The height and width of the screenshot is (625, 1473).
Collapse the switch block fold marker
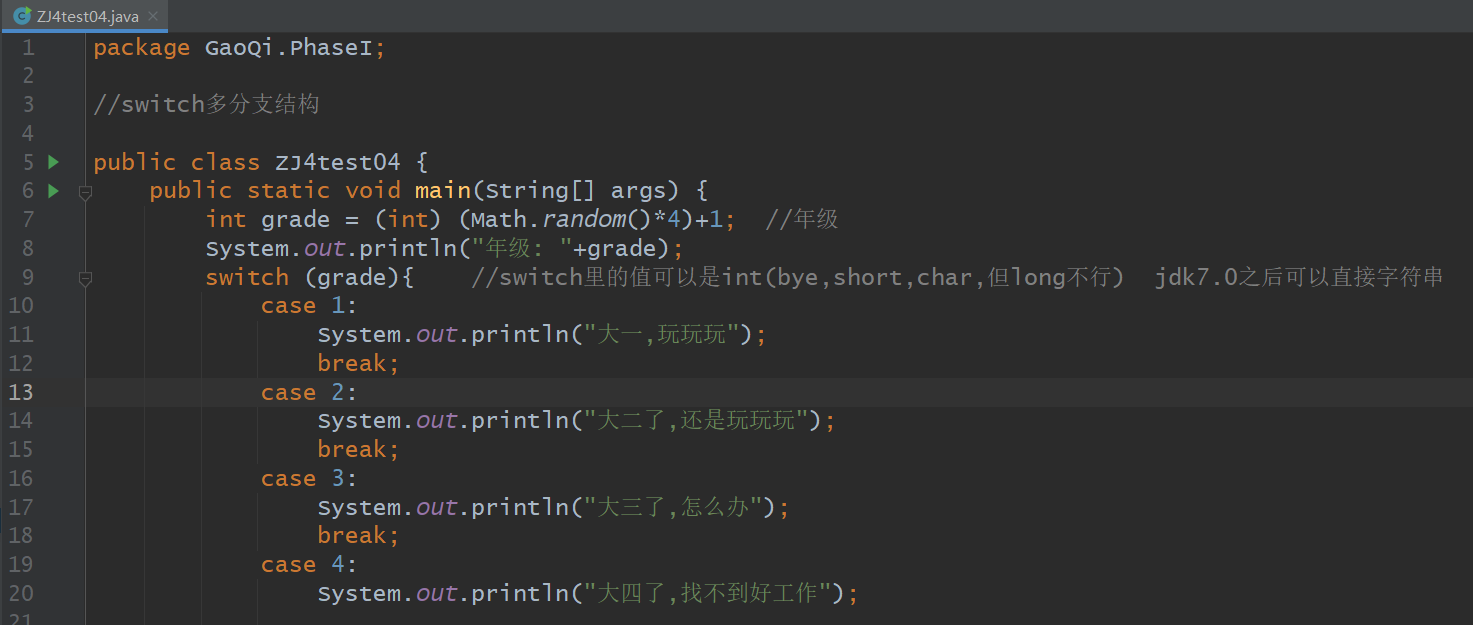85,277
